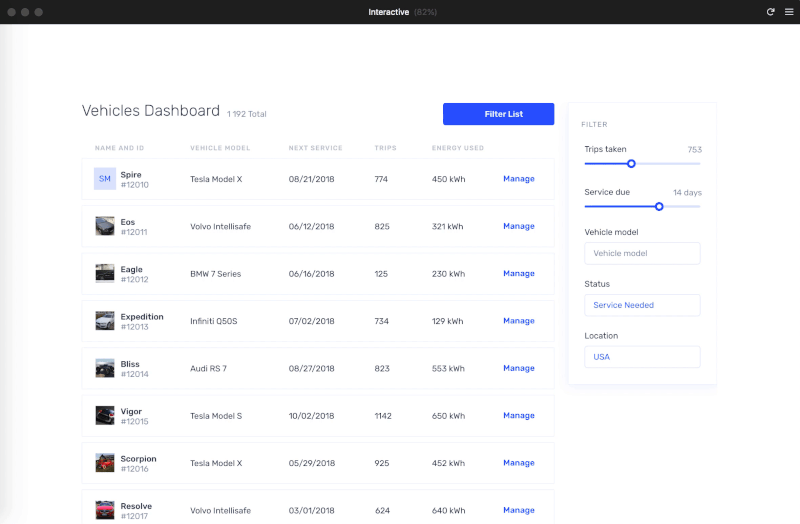Click the 05/29/2018 service date
Screen dimensions: 800x524
[312, 463]
